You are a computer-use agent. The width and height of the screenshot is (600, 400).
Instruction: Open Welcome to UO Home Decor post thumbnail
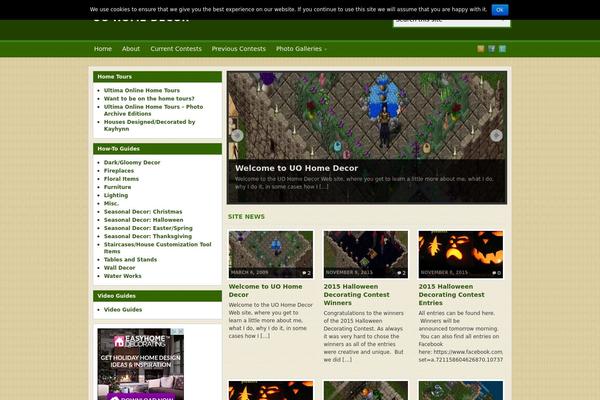pos(271,254)
